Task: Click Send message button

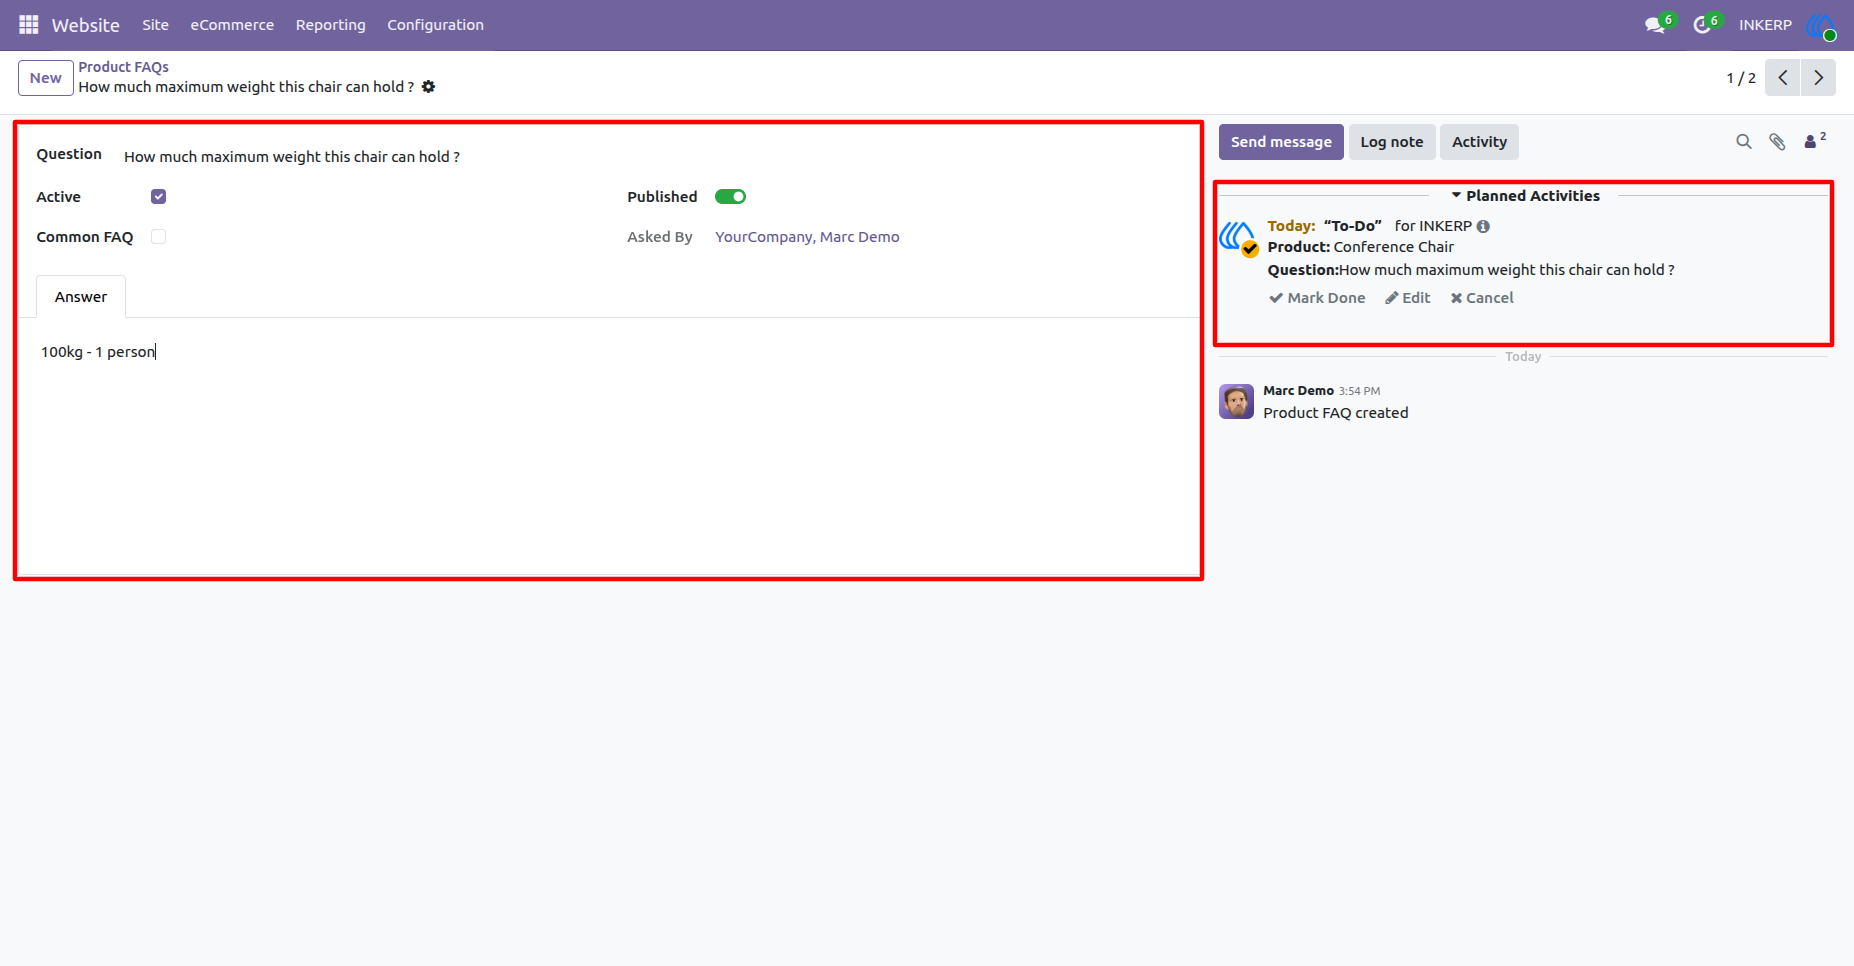Action: pos(1281,142)
